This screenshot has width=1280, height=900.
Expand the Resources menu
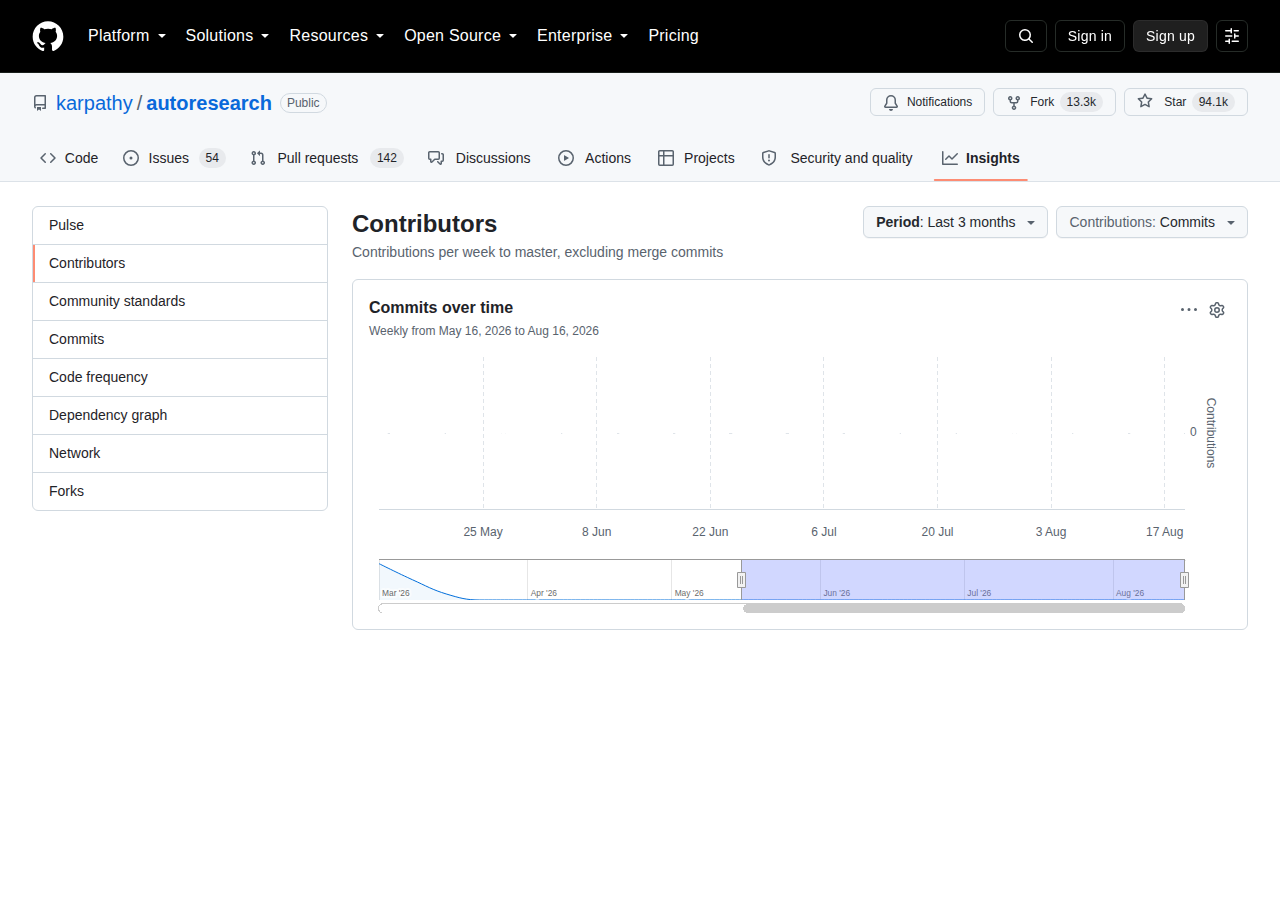pyautogui.click(x=337, y=36)
